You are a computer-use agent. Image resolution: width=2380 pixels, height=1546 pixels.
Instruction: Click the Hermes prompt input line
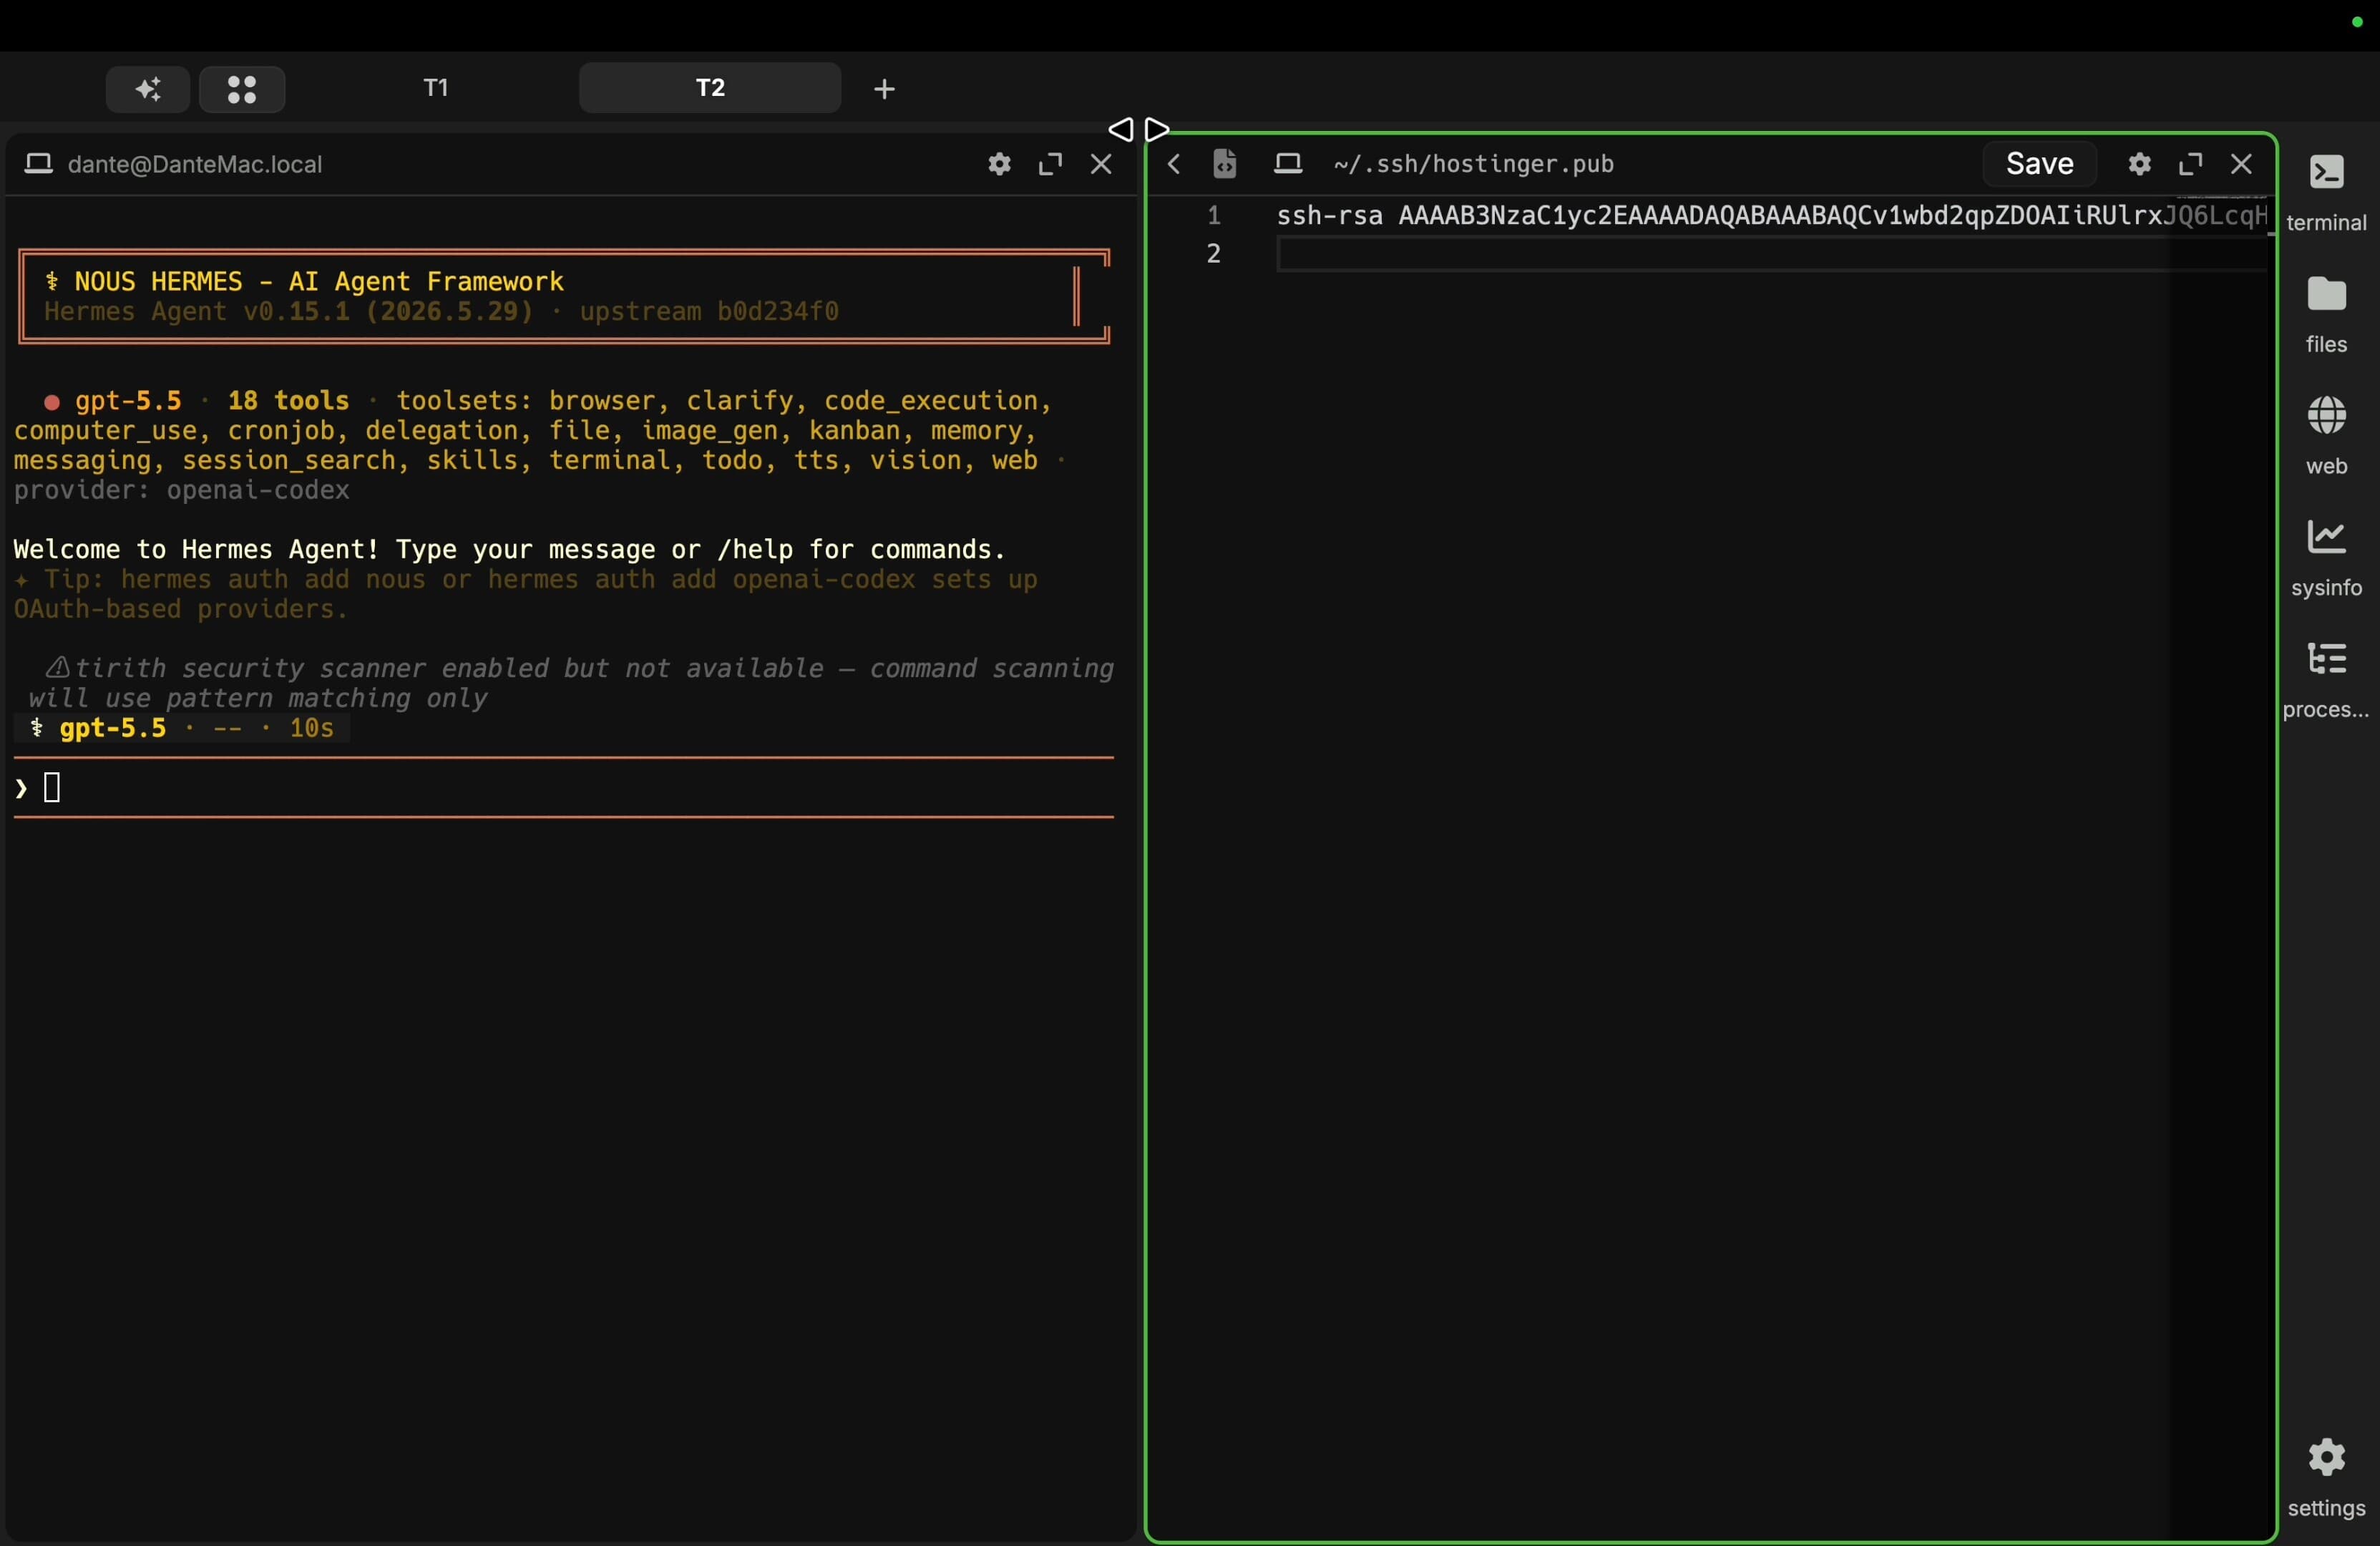click(564, 789)
